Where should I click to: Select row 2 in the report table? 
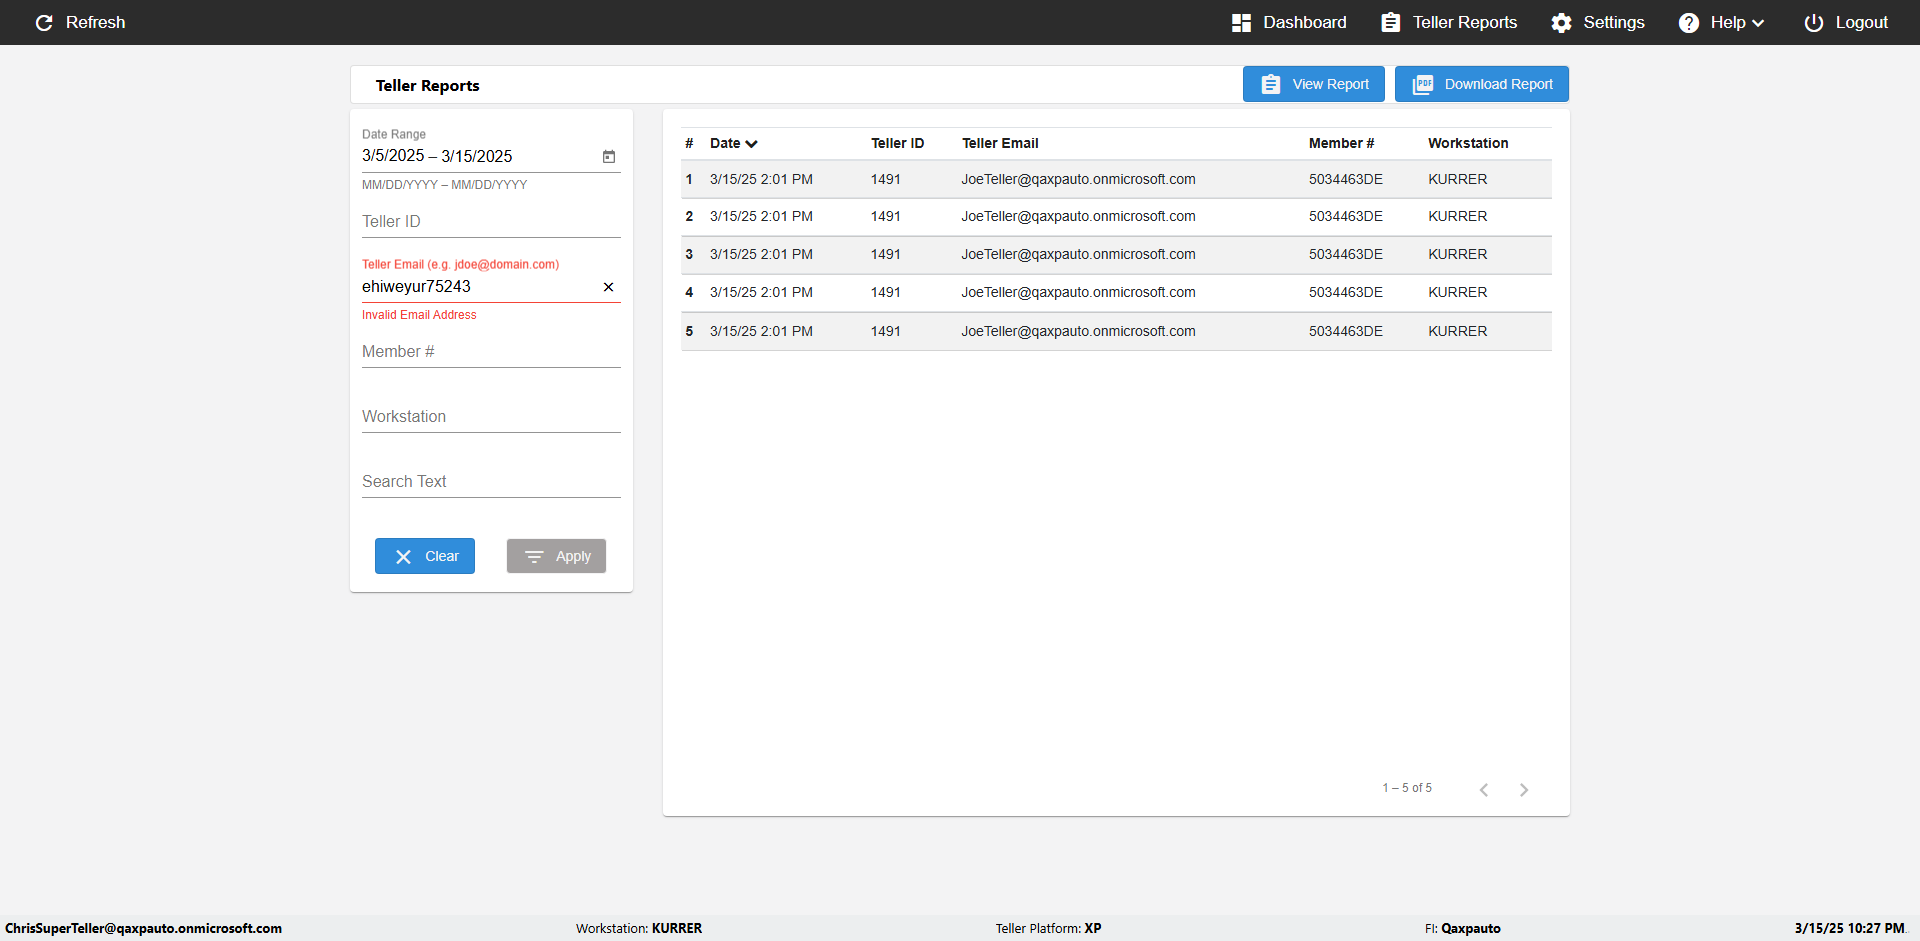[1116, 217]
